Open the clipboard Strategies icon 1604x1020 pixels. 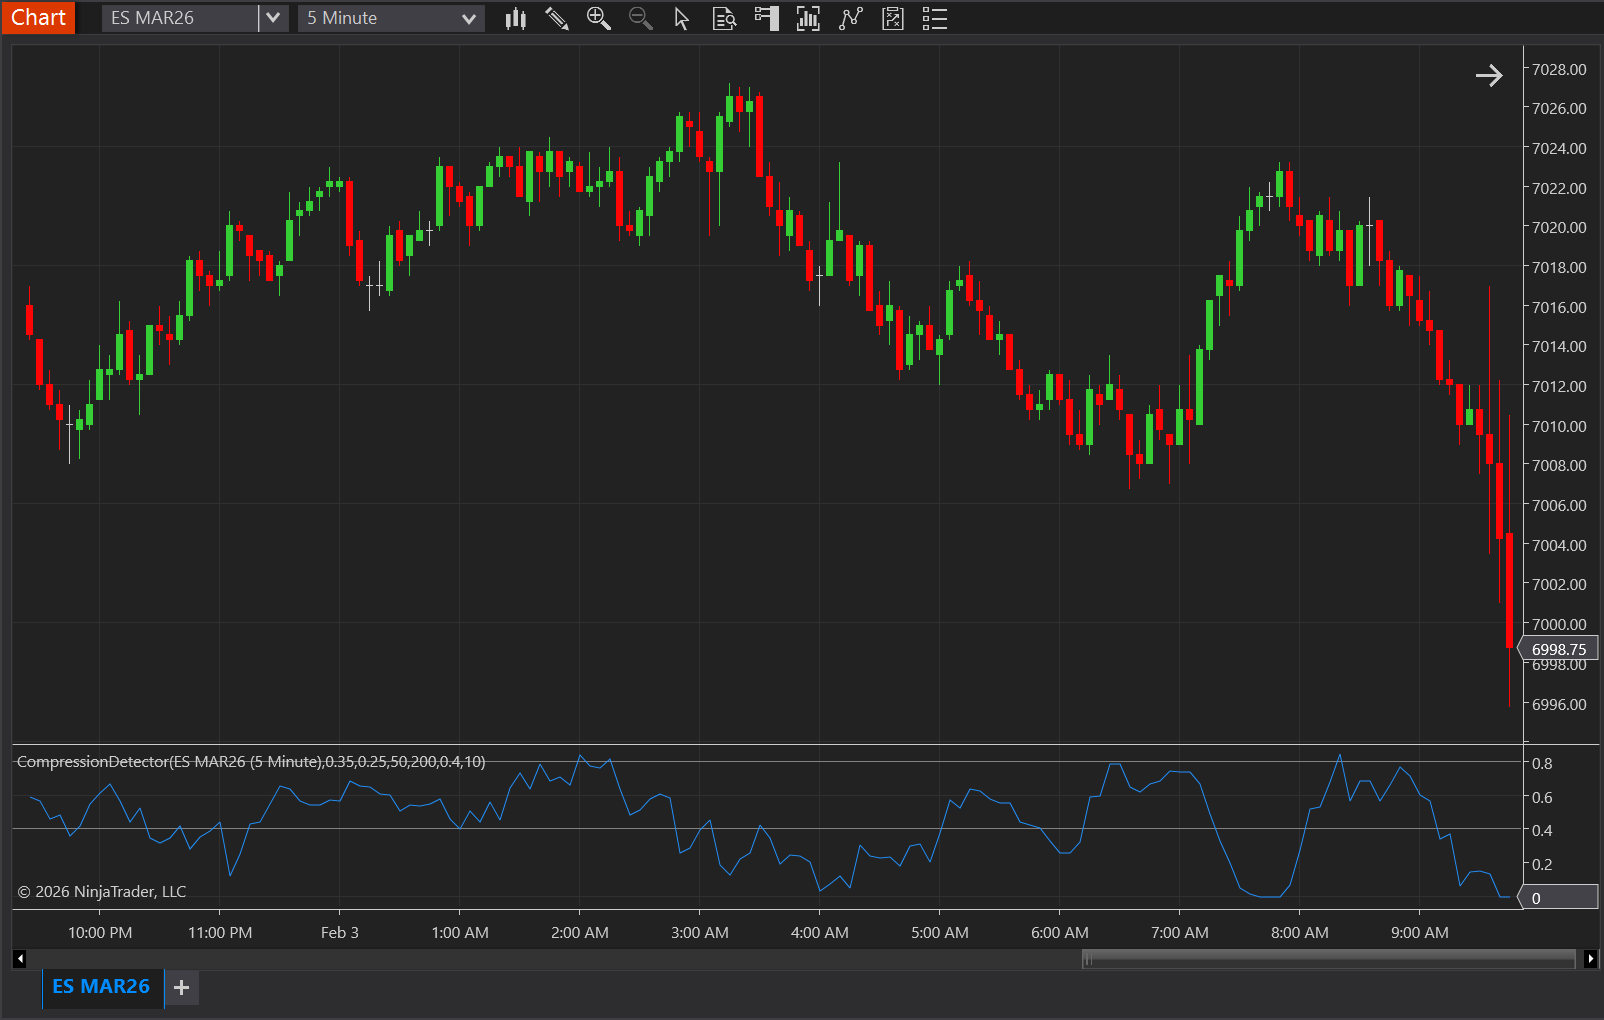pos(892,18)
